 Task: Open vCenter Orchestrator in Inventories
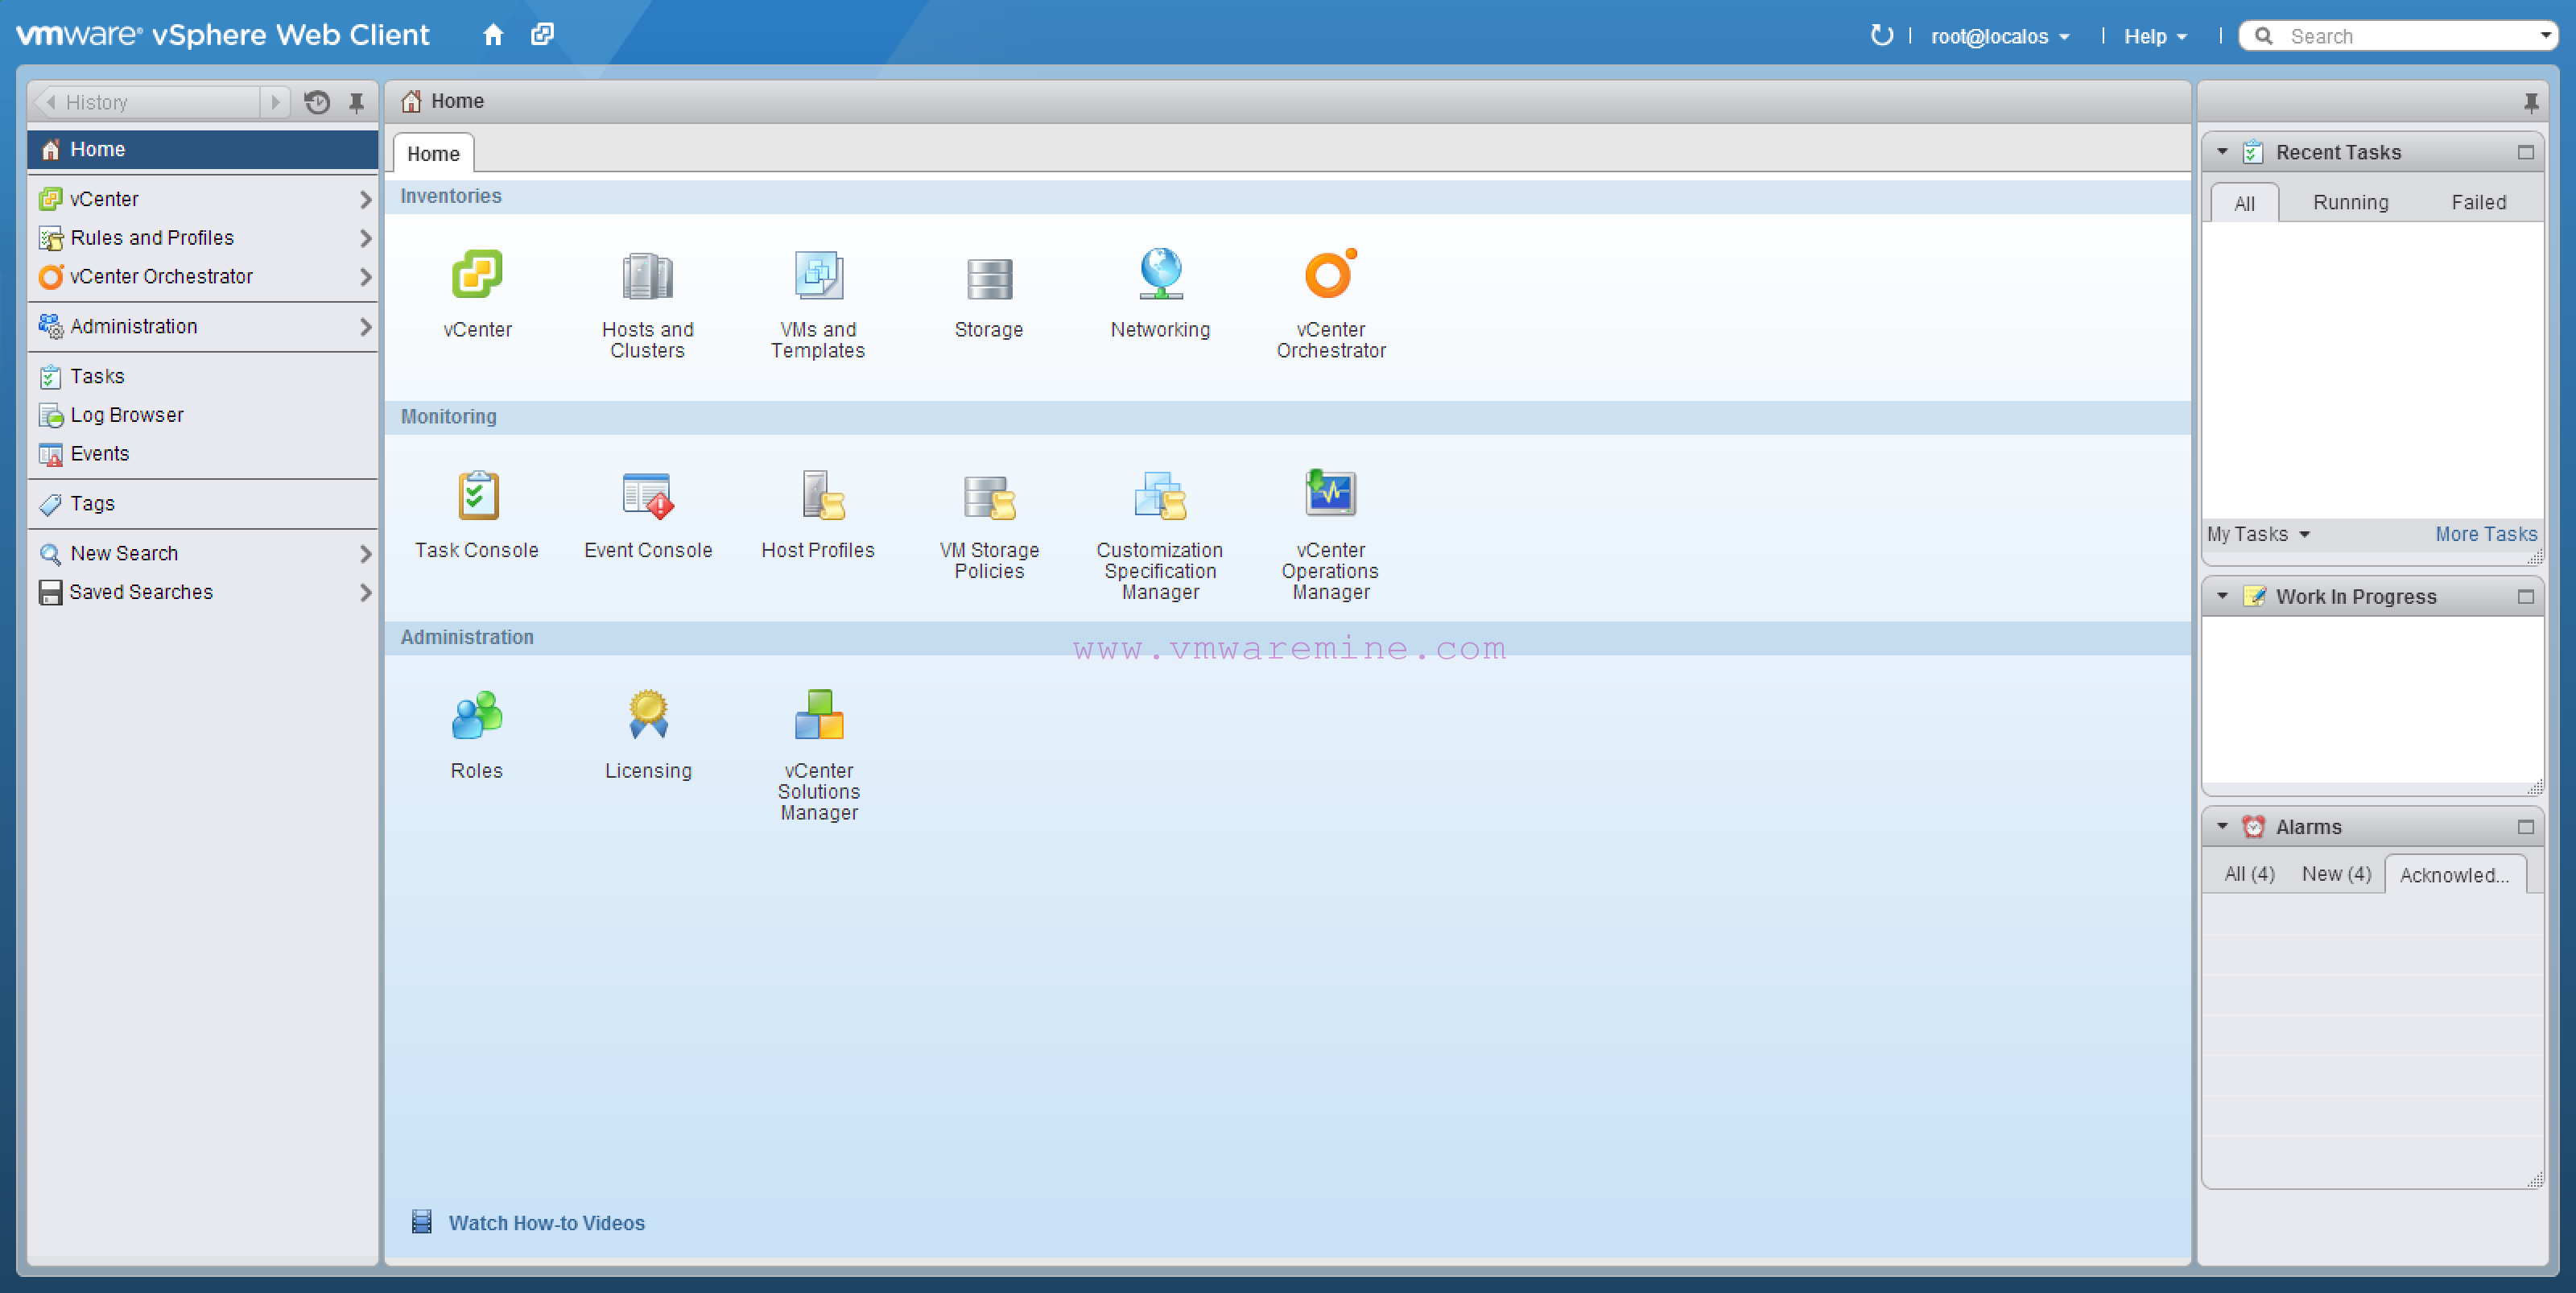coord(1331,273)
